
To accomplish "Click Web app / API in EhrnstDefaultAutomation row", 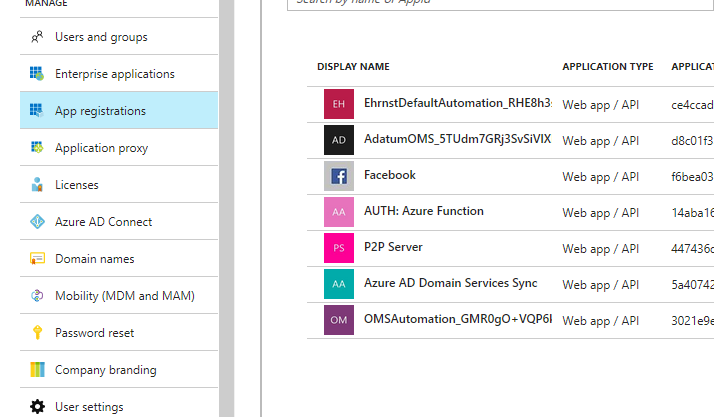I will click(601, 105).
